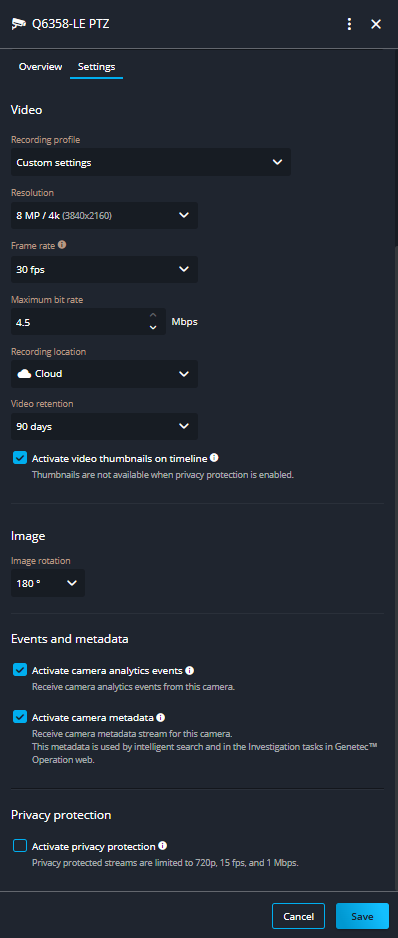
Task: Open the Image rotation dropdown showing 180°
Action: [x=48, y=583]
